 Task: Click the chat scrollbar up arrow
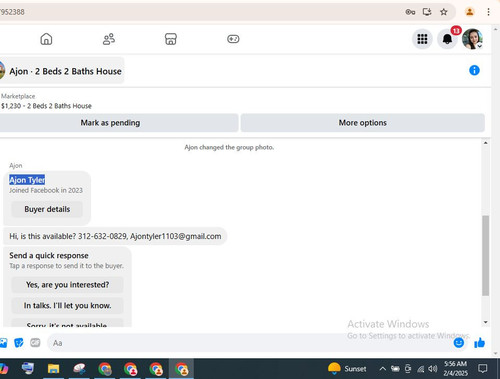(486, 143)
